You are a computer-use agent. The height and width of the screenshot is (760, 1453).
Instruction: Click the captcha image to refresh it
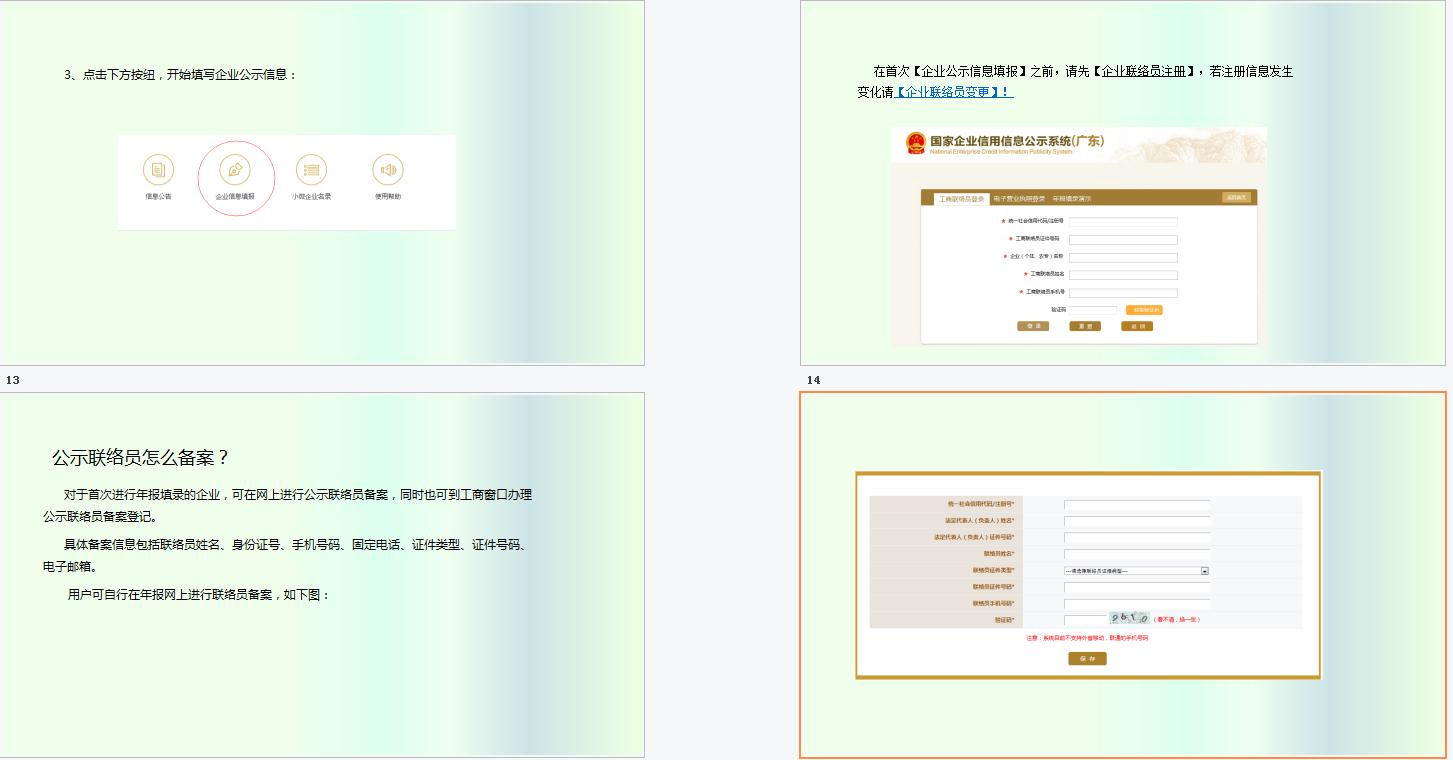click(1129, 618)
